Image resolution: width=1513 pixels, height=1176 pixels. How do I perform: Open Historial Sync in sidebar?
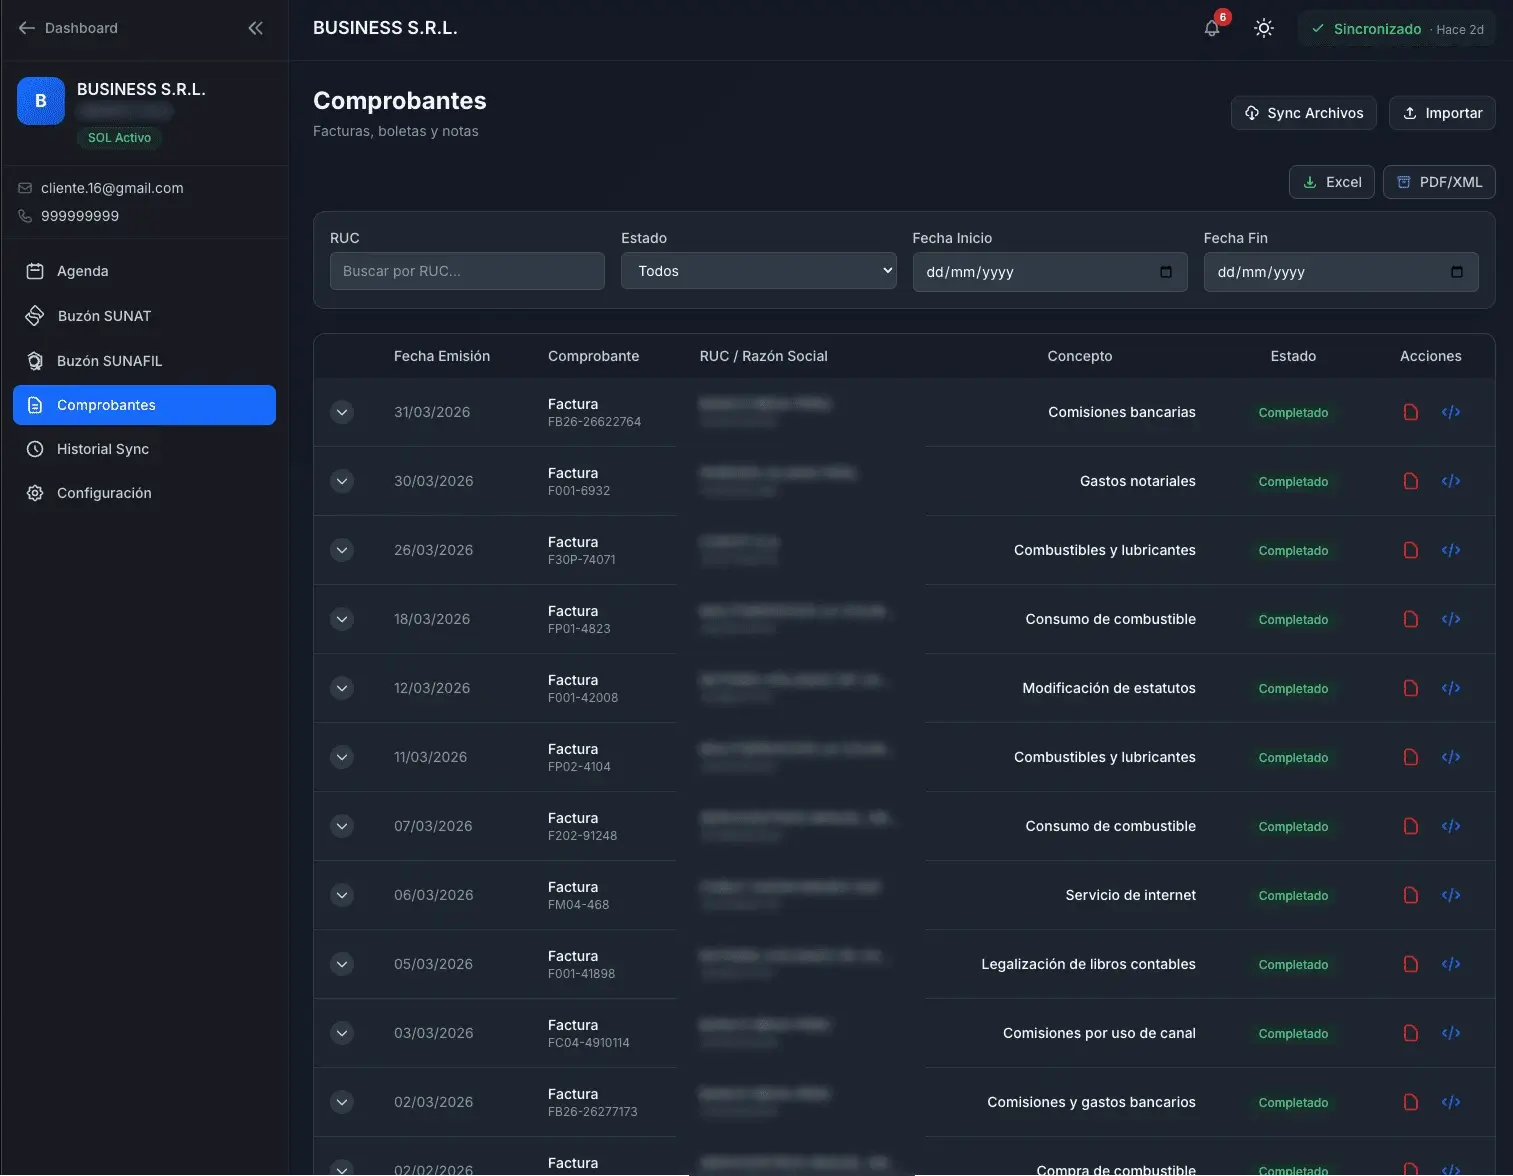click(x=102, y=449)
